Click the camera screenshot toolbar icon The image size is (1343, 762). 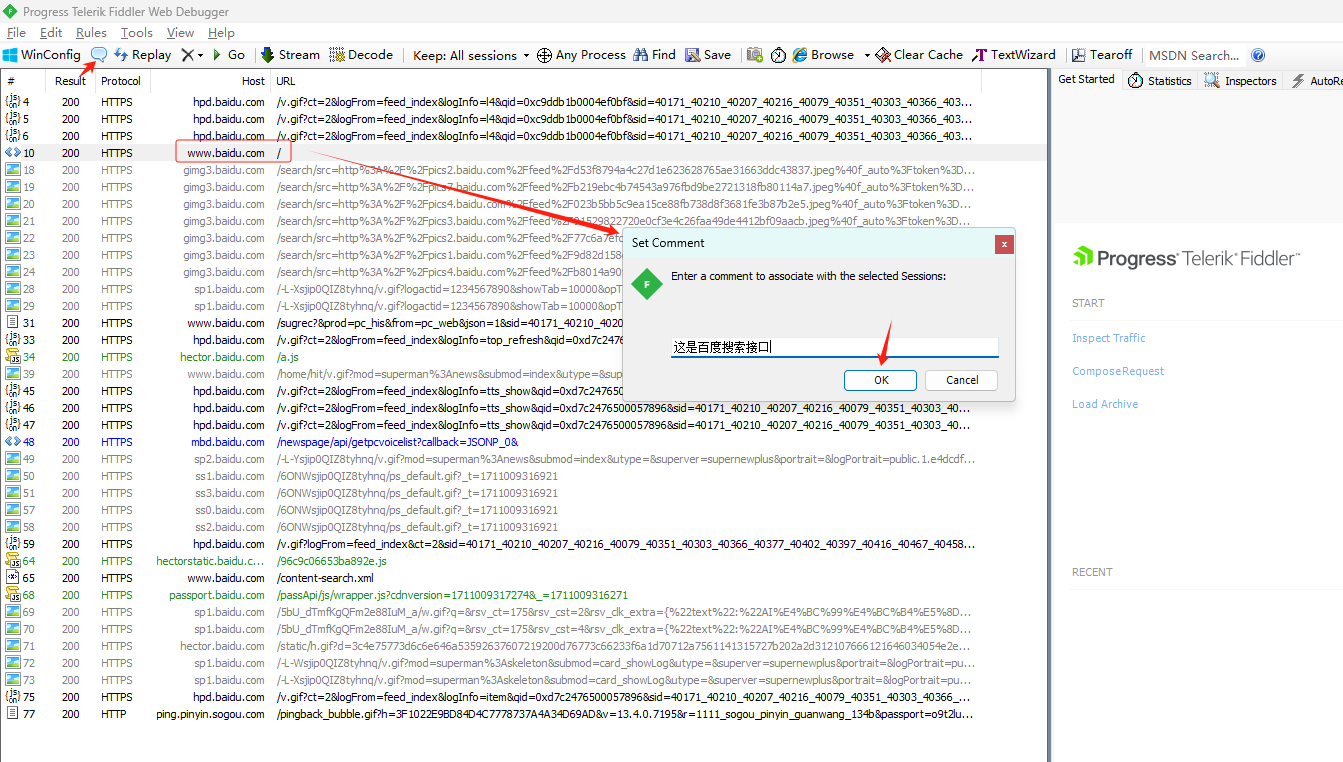[x=755, y=55]
